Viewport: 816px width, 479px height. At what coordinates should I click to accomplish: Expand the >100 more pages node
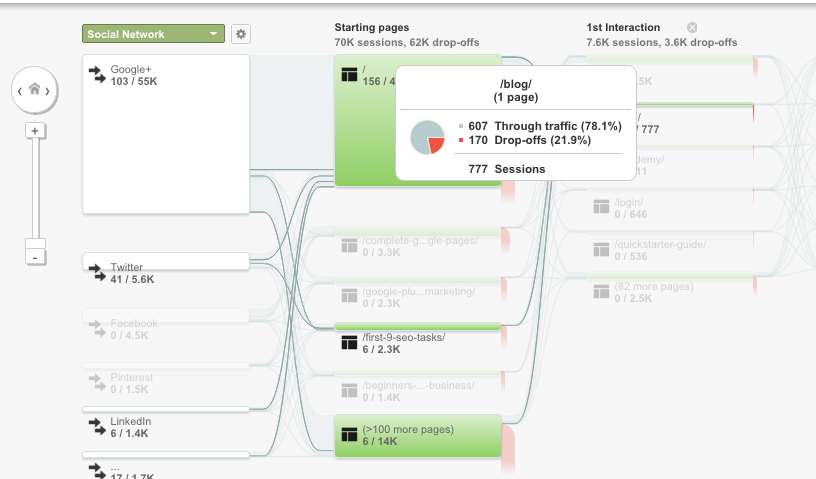(417, 436)
